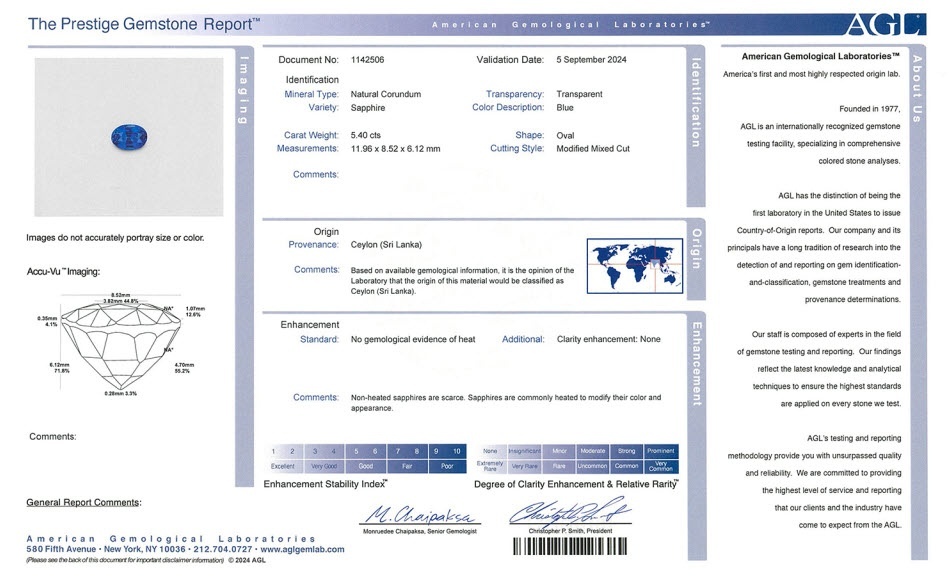Select the vertical About Us tab
The height and width of the screenshot is (578, 952).
click(918, 87)
